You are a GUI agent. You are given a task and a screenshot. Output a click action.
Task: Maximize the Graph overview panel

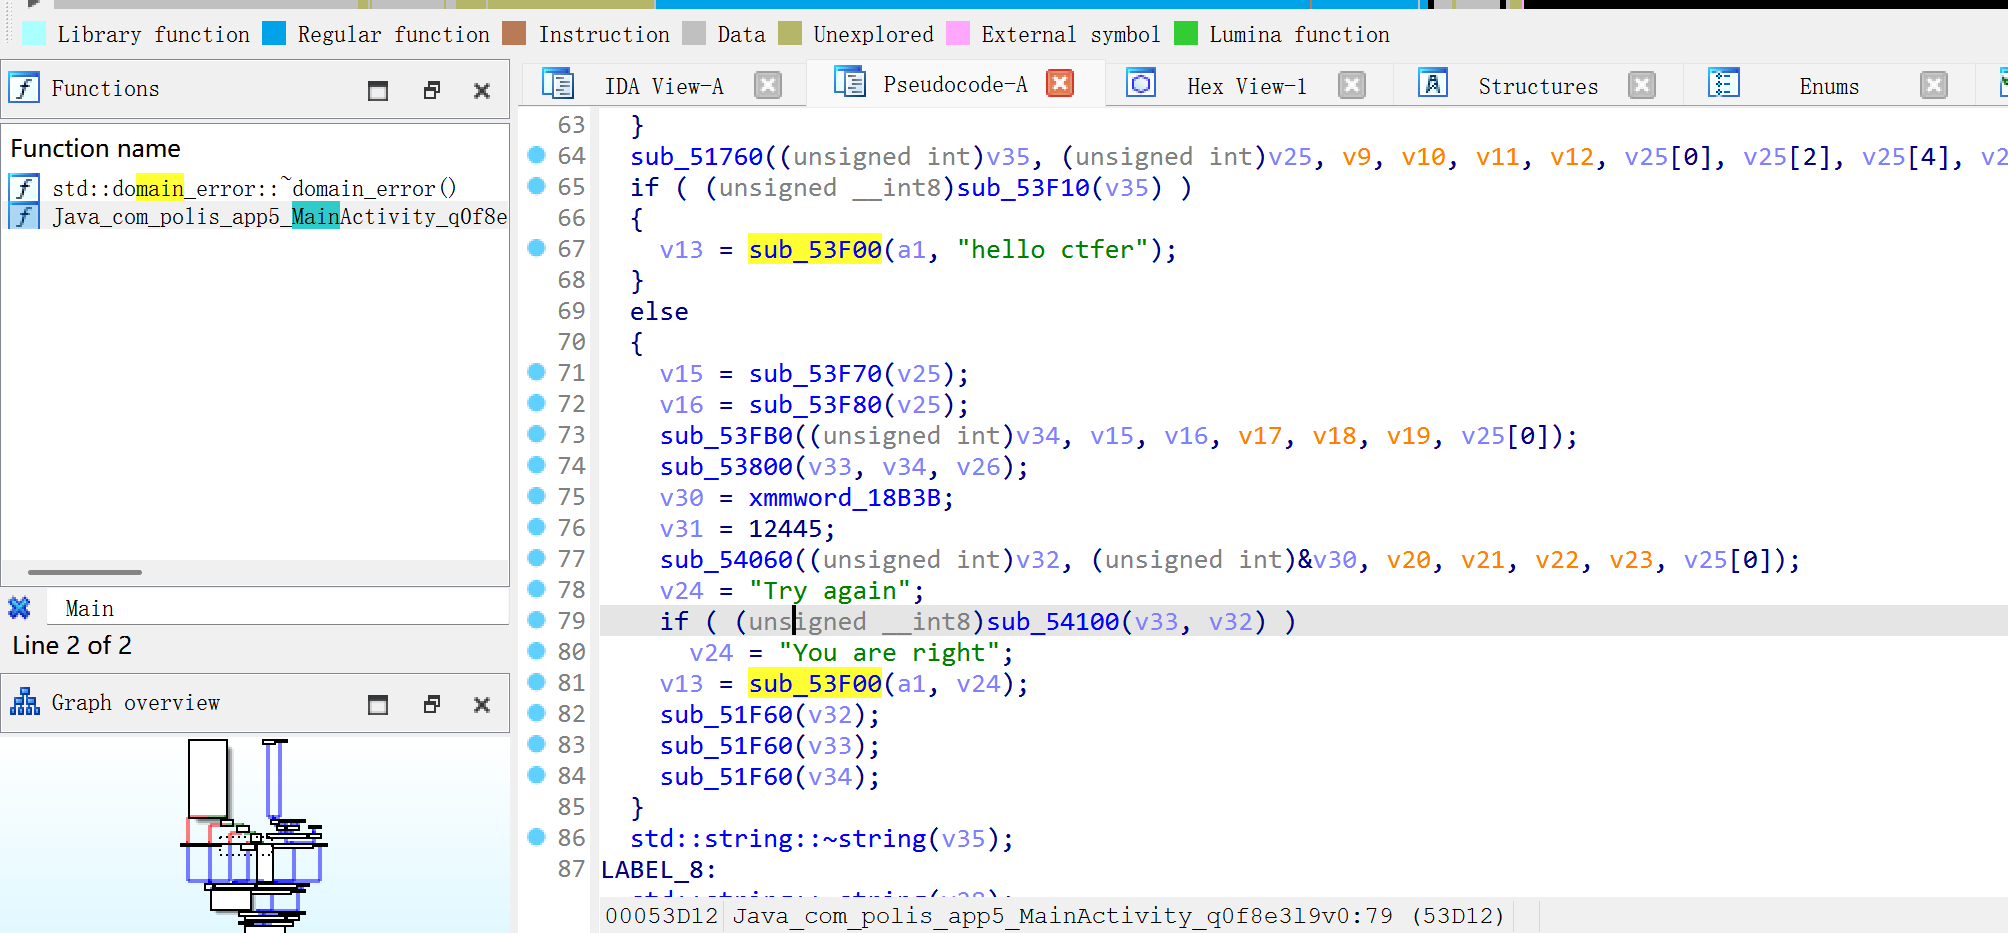(x=378, y=705)
